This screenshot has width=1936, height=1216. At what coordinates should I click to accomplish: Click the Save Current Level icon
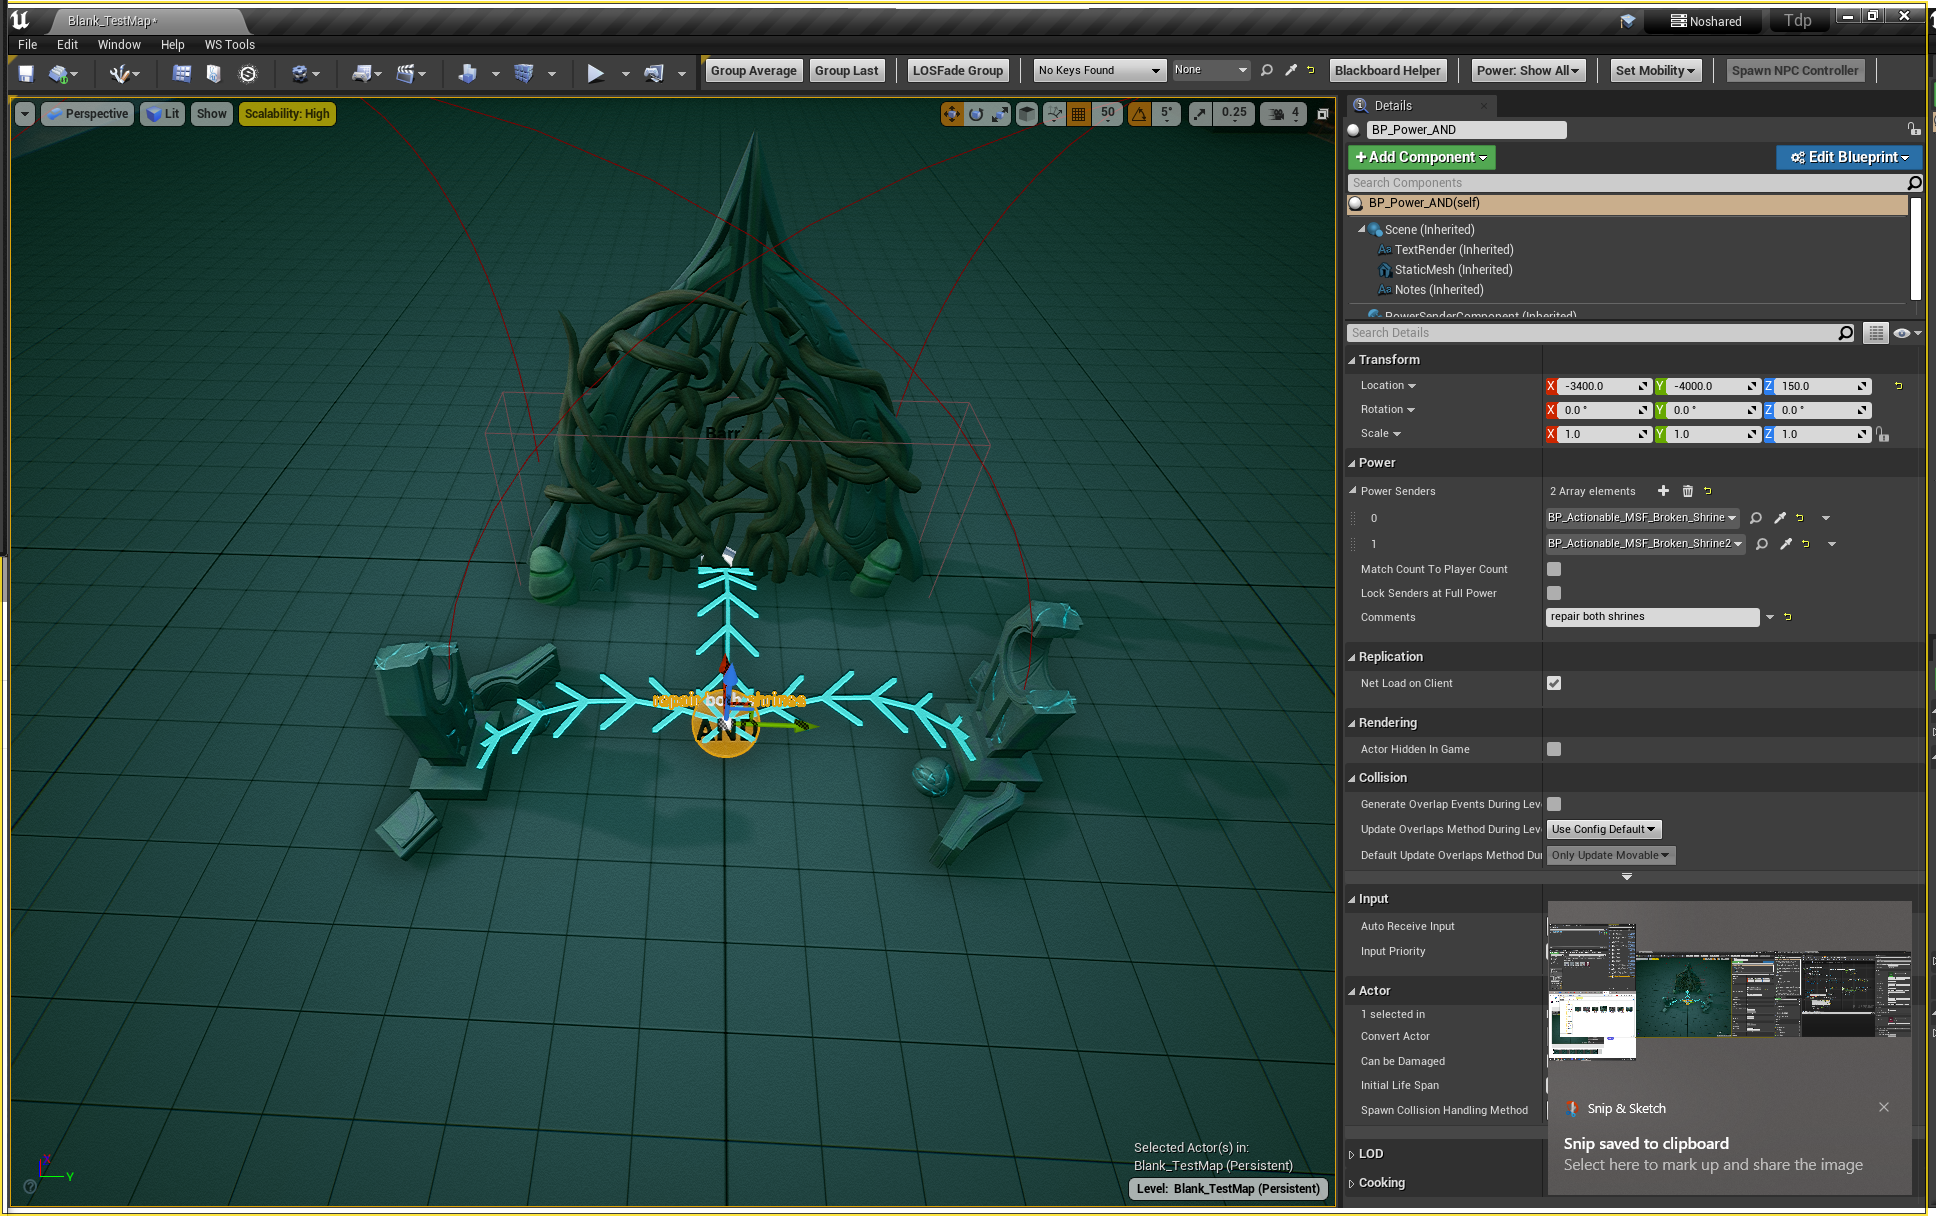tap(26, 73)
